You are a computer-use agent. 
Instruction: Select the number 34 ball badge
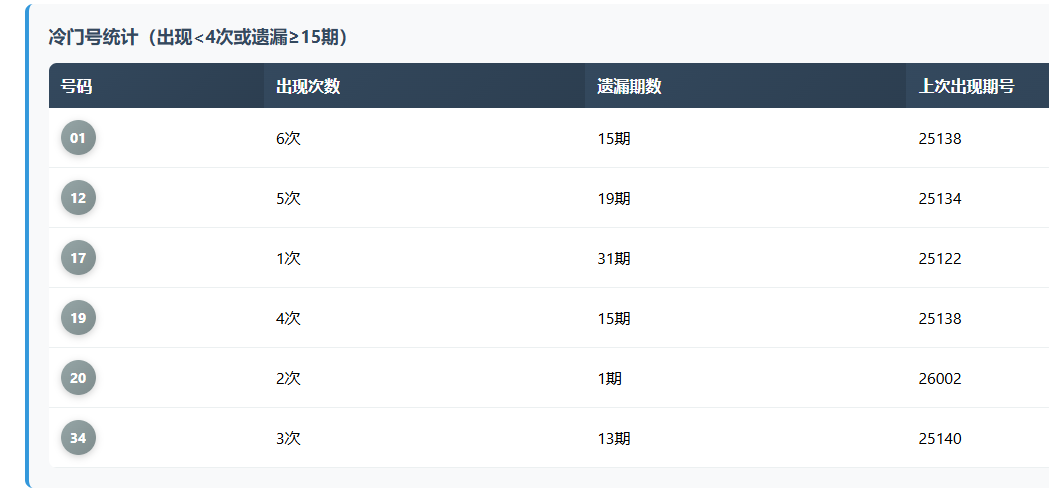point(78,438)
